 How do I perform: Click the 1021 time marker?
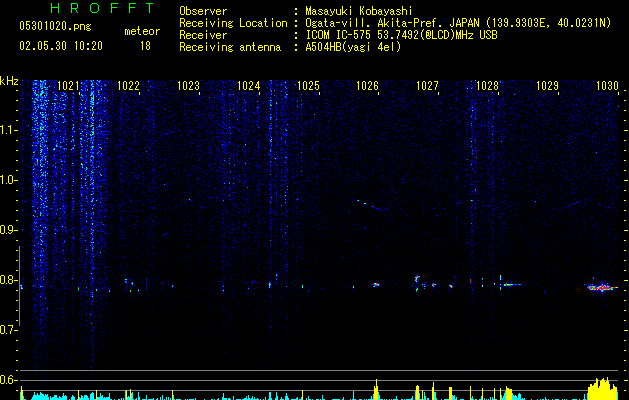68,86
